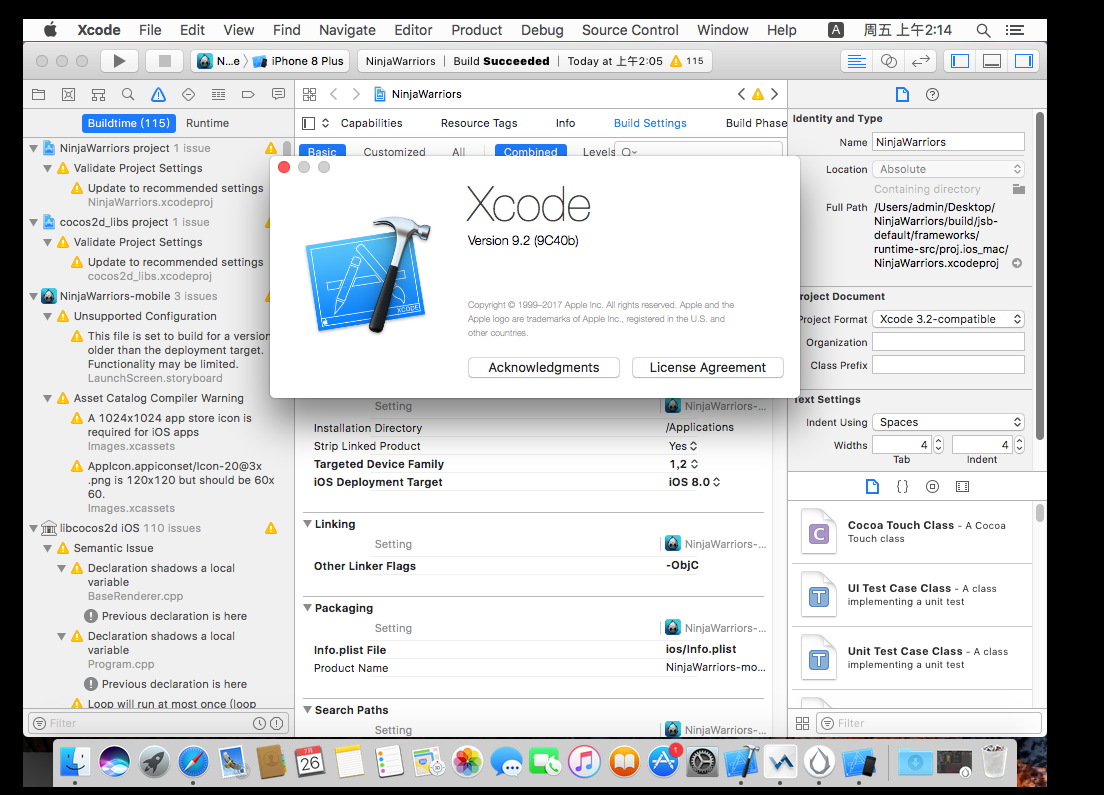This screenshot has width=1104, height=795.
Task: Choose containing directory folder icon
Action: coord(1018,189)
